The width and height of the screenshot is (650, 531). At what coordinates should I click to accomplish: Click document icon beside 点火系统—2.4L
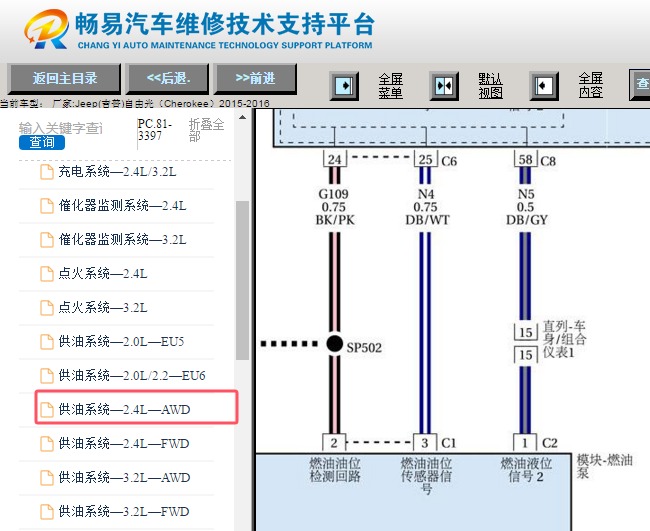pyautogui.click(x=47, y=274)
